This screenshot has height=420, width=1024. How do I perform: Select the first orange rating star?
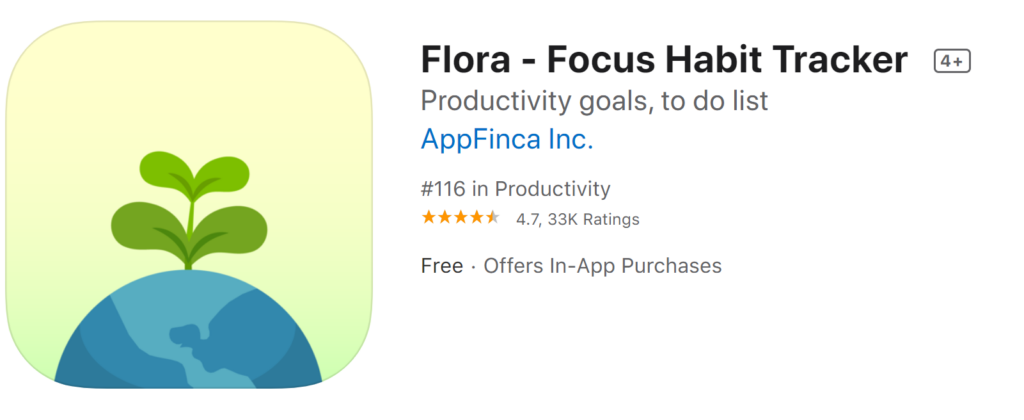[428, 218]
